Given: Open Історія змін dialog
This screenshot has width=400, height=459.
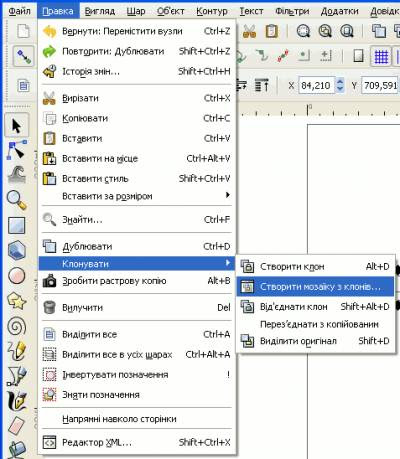Looking at the screenshot, I should (x=136, y=71).
